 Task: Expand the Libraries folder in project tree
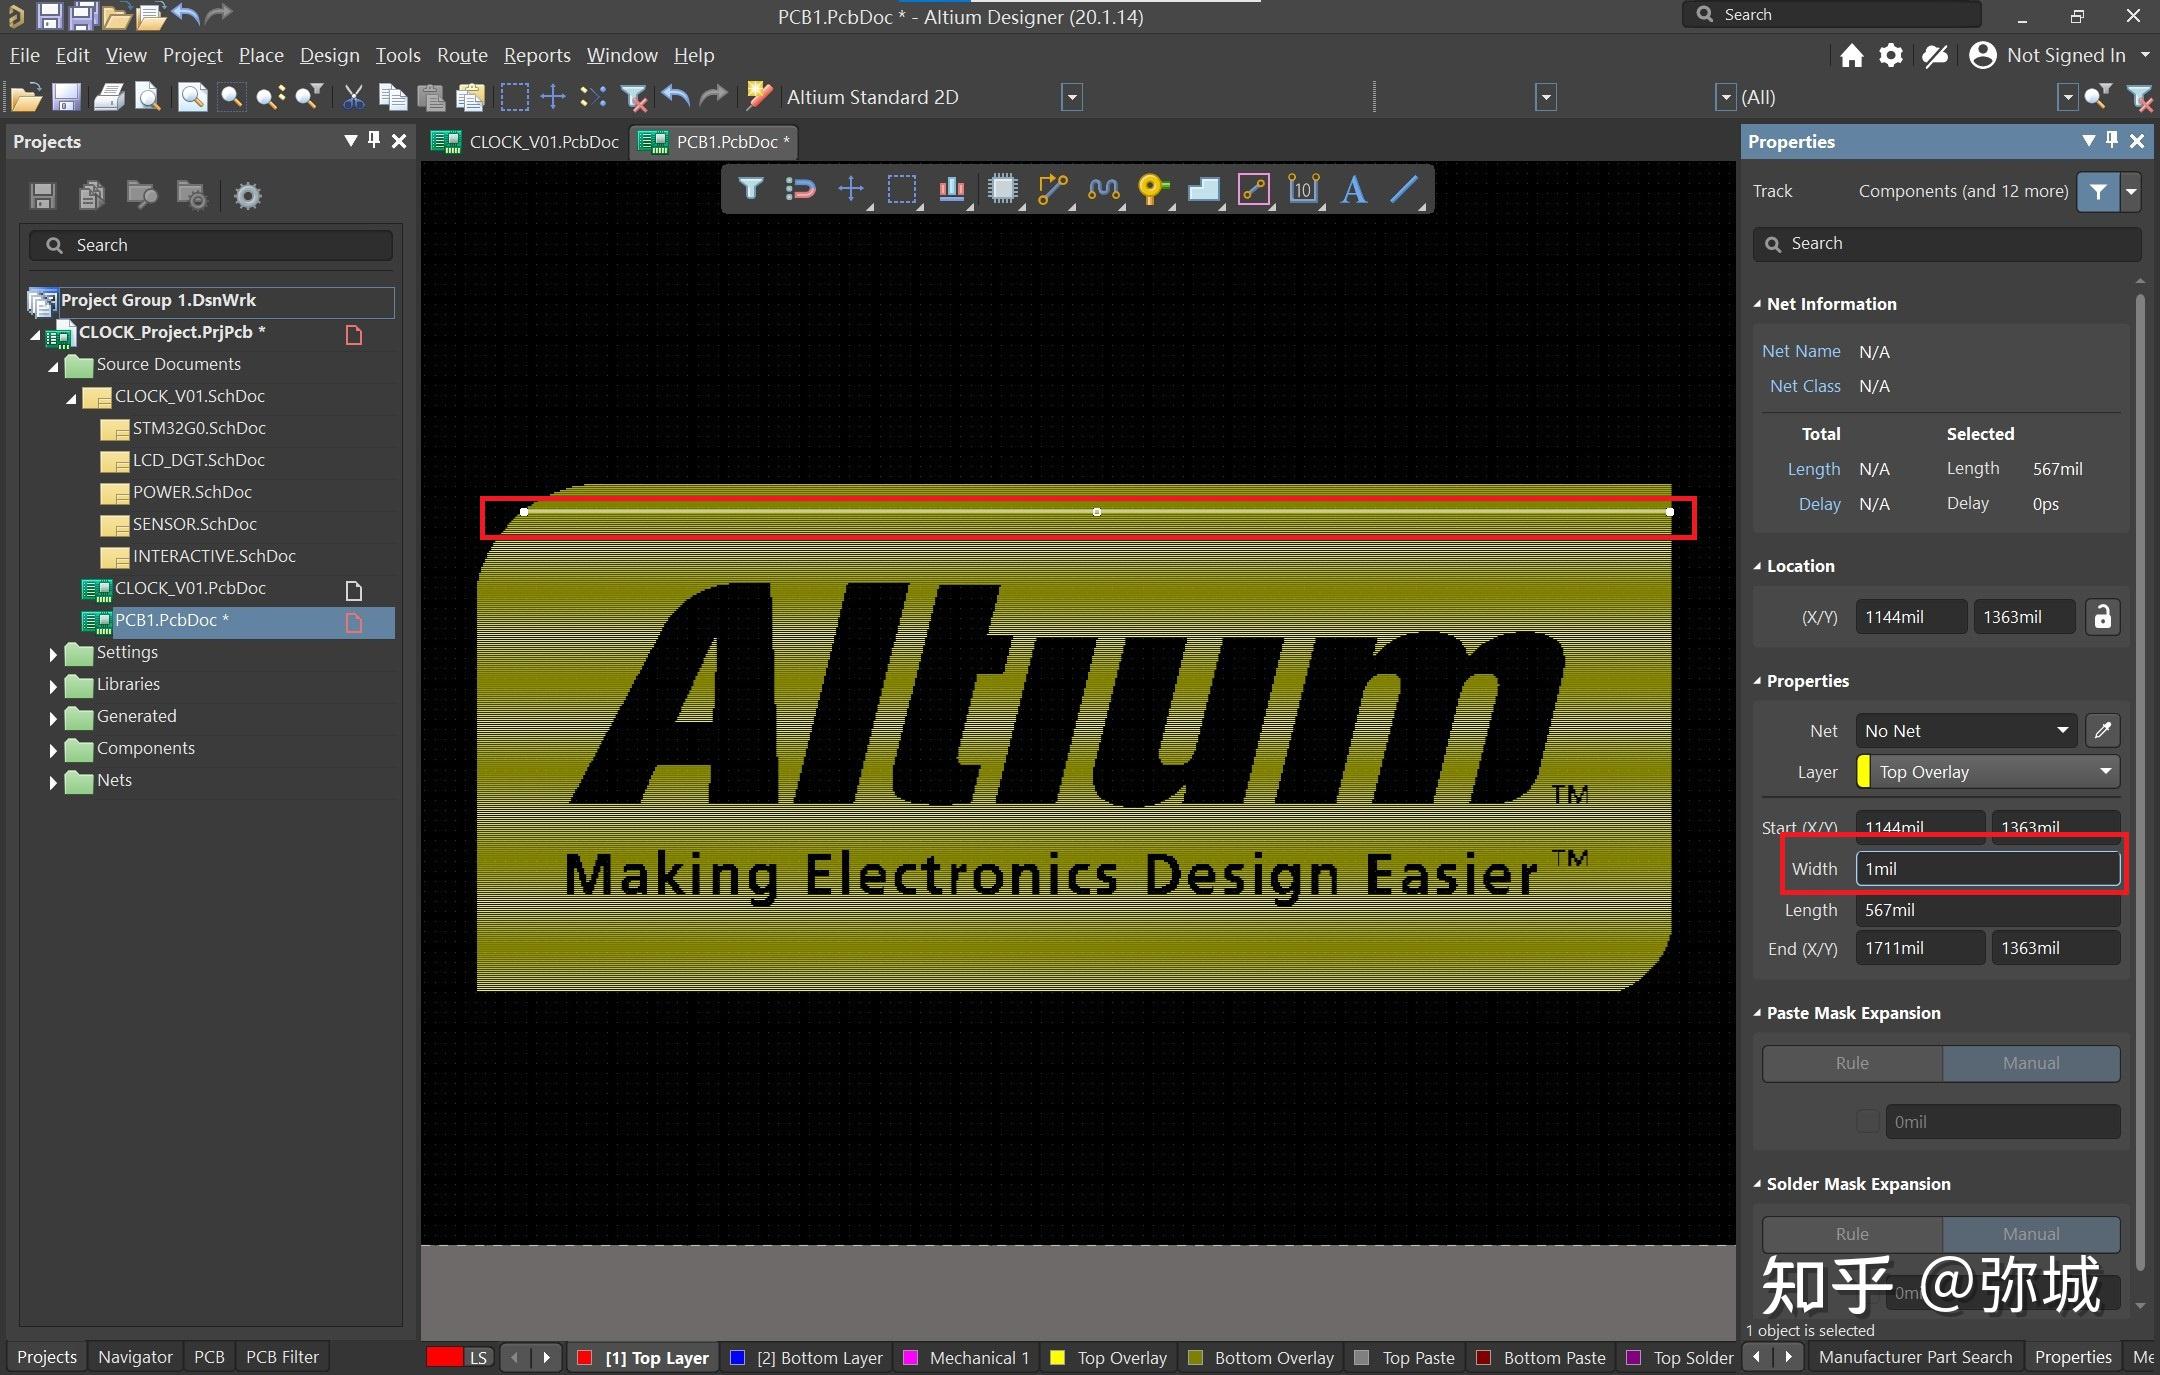(53, 686)
